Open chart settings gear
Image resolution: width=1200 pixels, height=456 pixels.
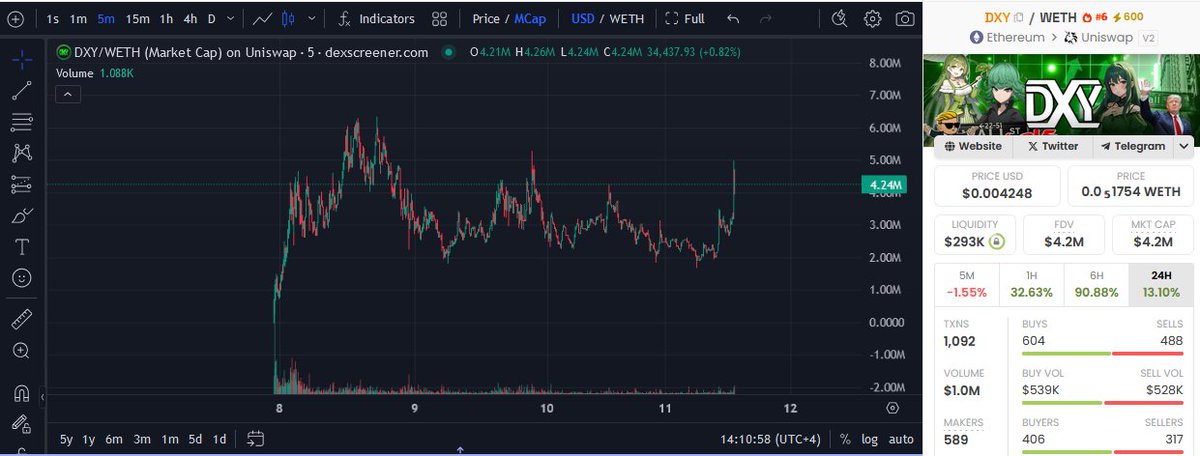(872, 18)
